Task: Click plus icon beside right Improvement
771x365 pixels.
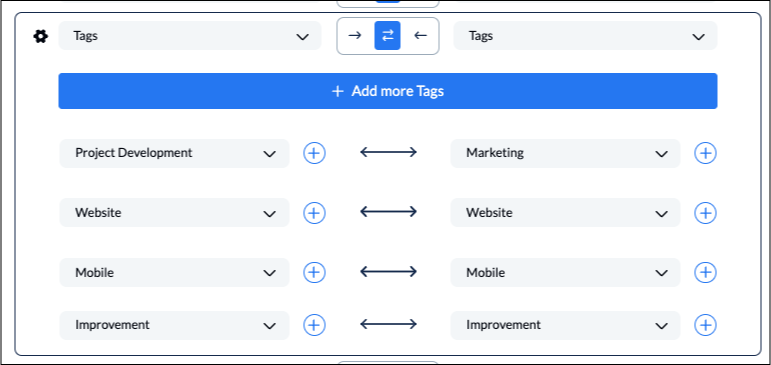Action: pyautogui.click(x=705, y=325)
